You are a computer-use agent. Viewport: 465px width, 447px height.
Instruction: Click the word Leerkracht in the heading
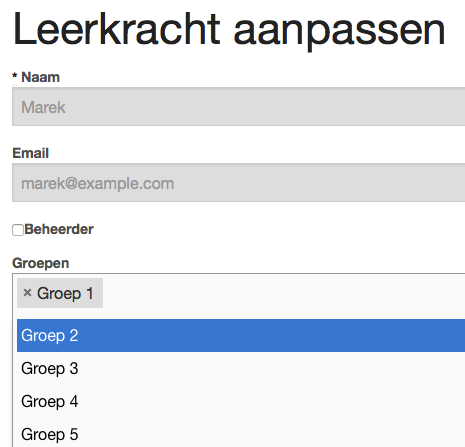click(x=117, y=29)
